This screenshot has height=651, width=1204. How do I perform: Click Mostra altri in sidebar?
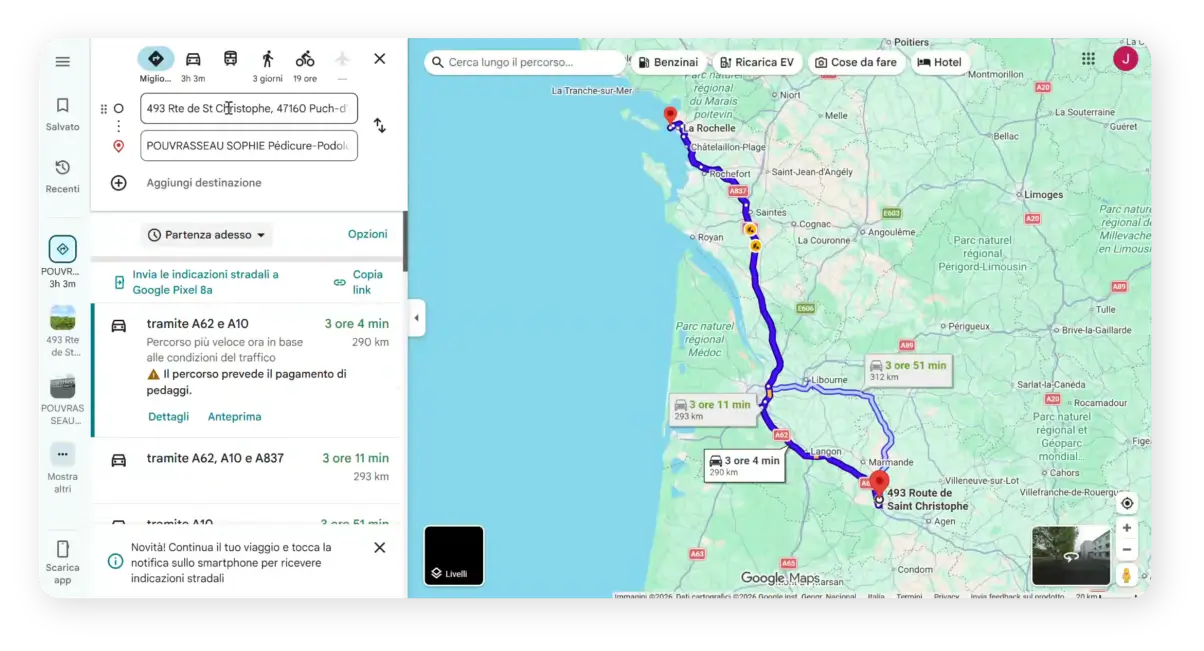(62, 468)
